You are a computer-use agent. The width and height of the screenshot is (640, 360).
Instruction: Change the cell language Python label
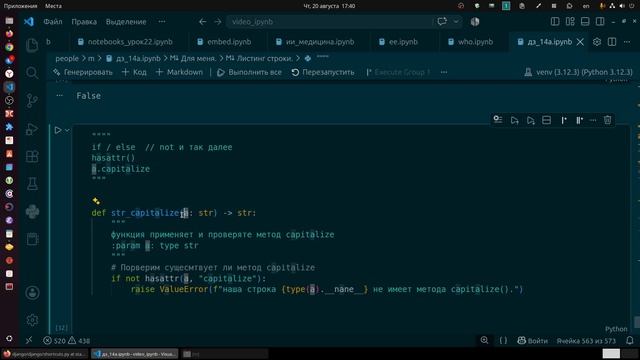coord(616,329)
